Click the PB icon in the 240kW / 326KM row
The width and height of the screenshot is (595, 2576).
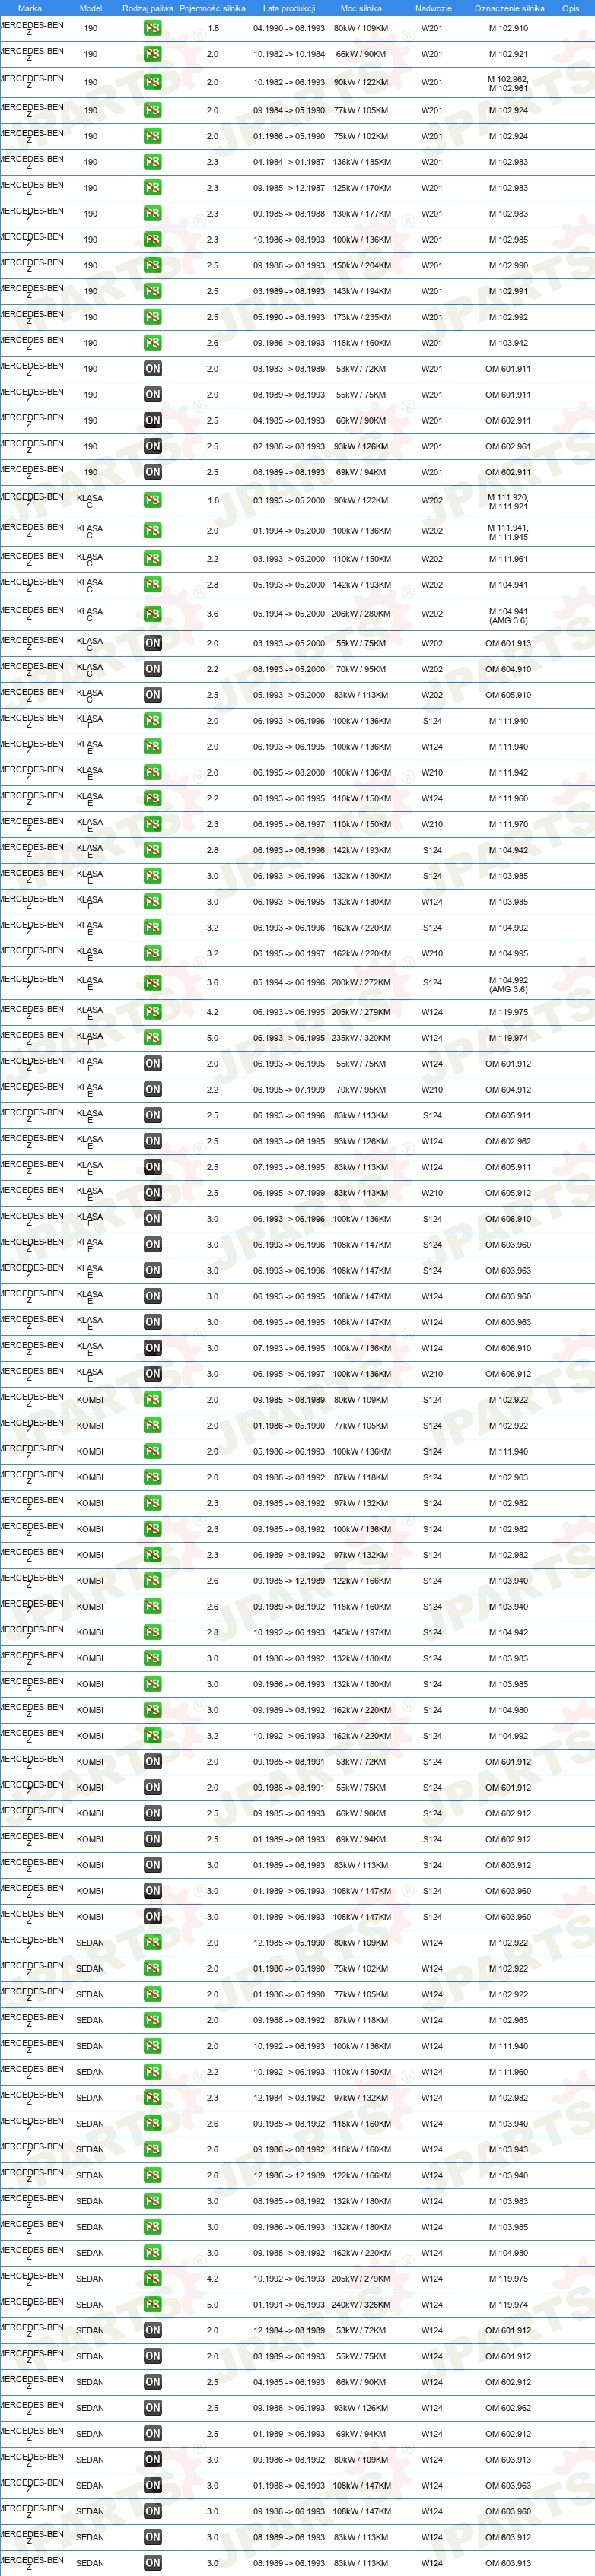152,2304
